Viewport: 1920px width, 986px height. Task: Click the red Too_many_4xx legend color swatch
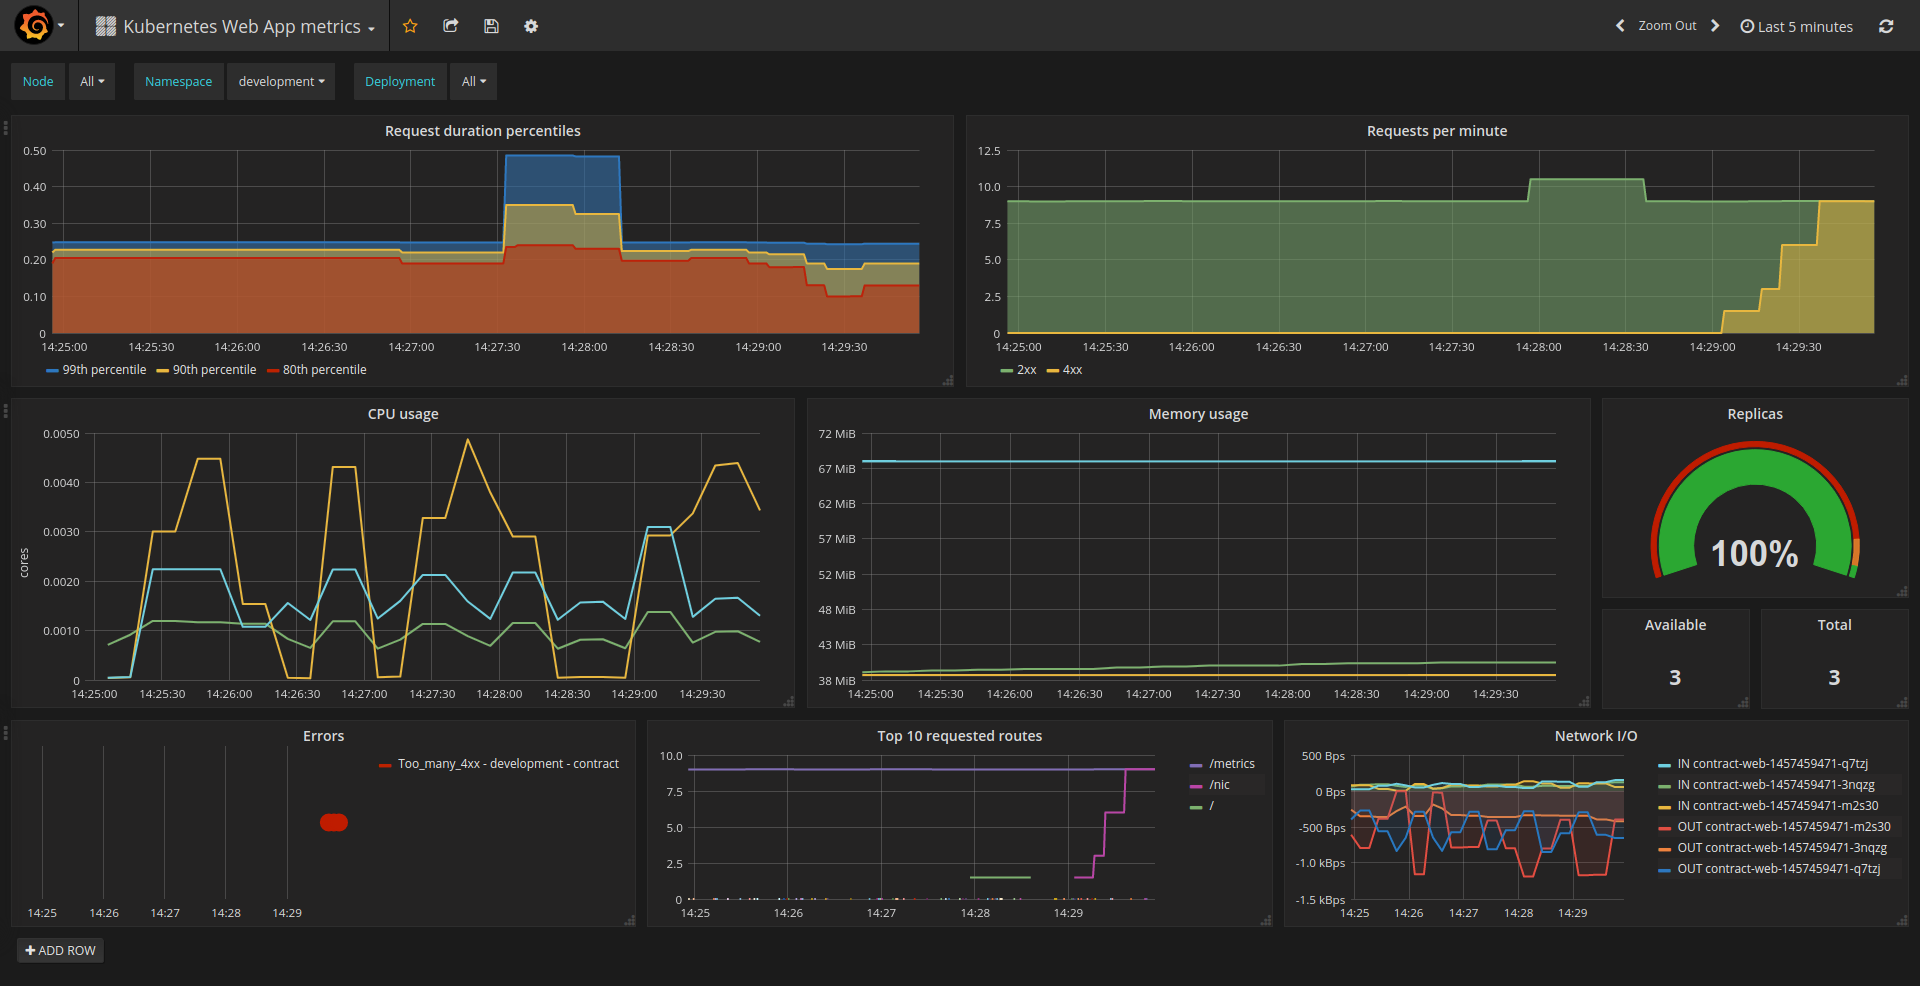pos(385,765)
